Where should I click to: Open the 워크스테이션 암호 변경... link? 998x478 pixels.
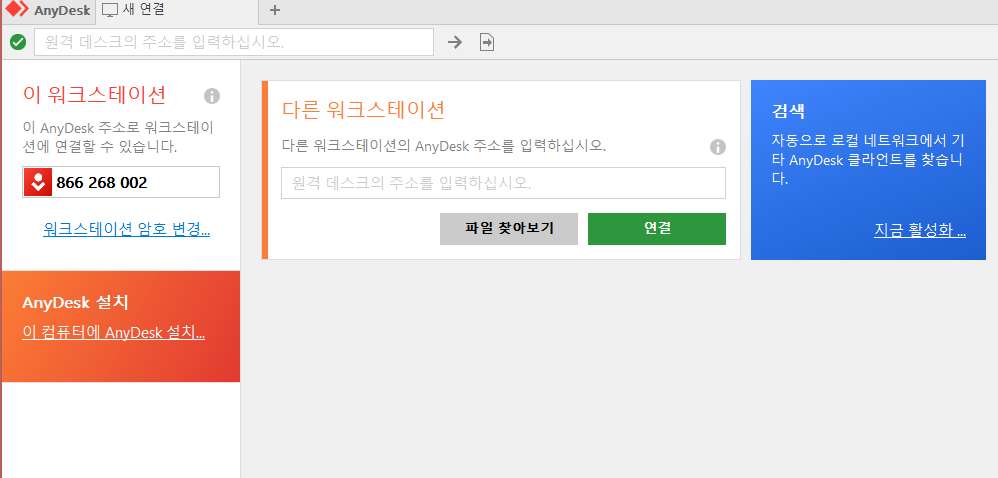[x=127, y=229]
